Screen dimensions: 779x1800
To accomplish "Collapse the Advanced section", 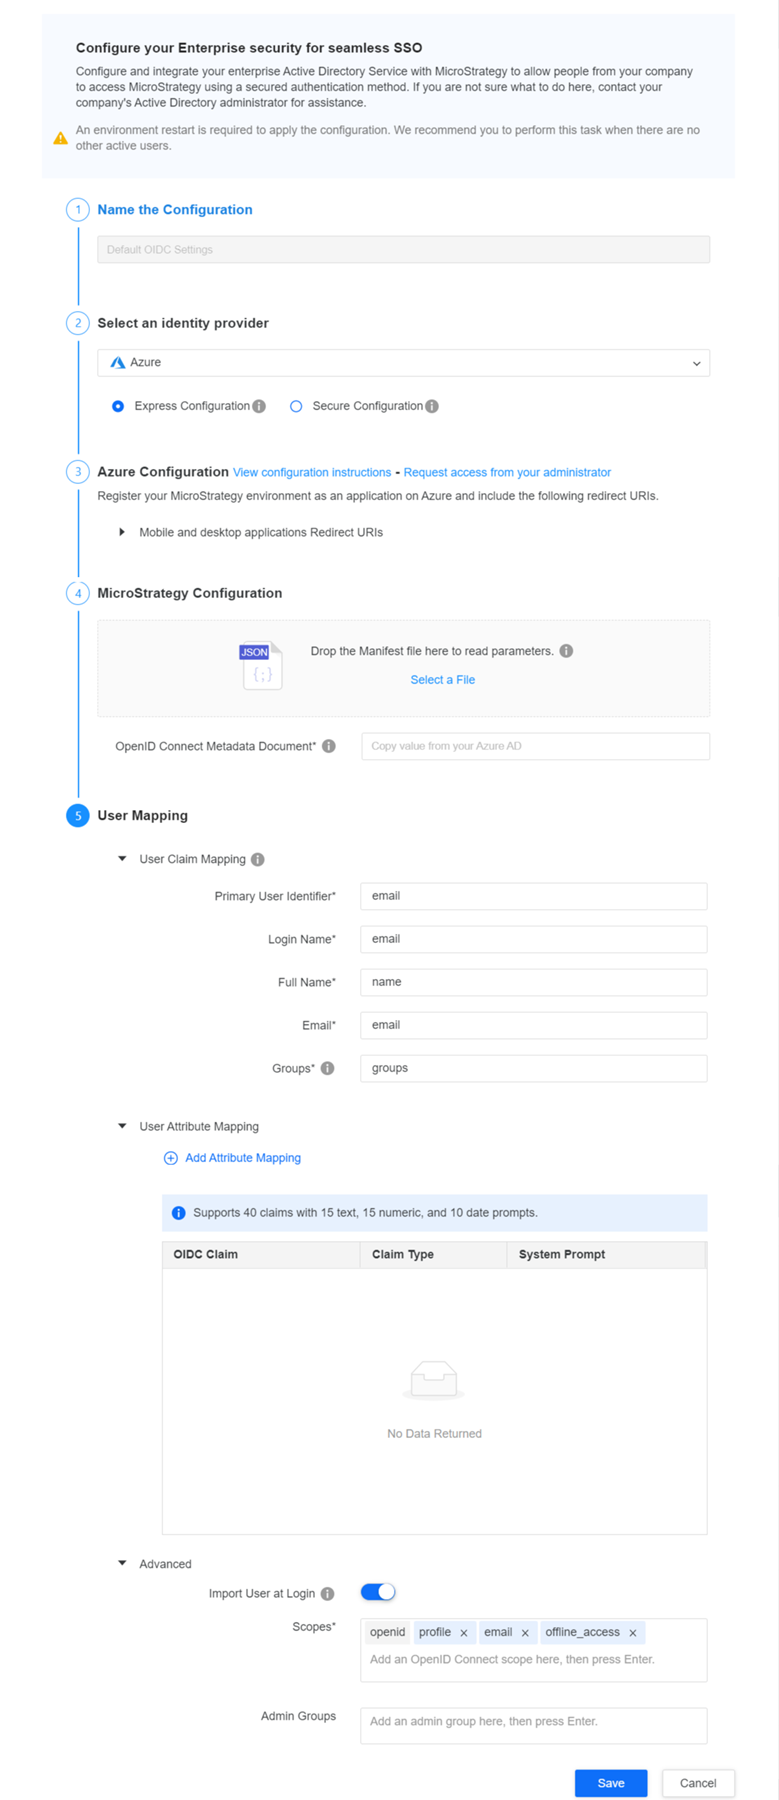I will [x=122, y=1563].
